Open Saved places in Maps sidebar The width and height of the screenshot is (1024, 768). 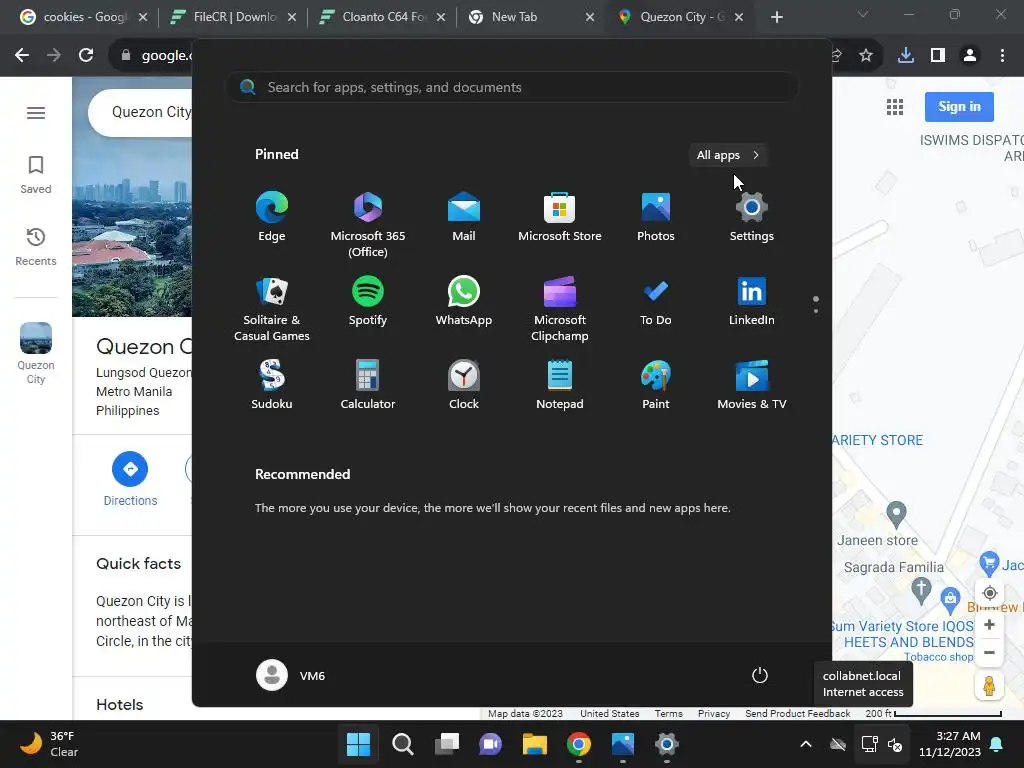[x=36, y=175]
